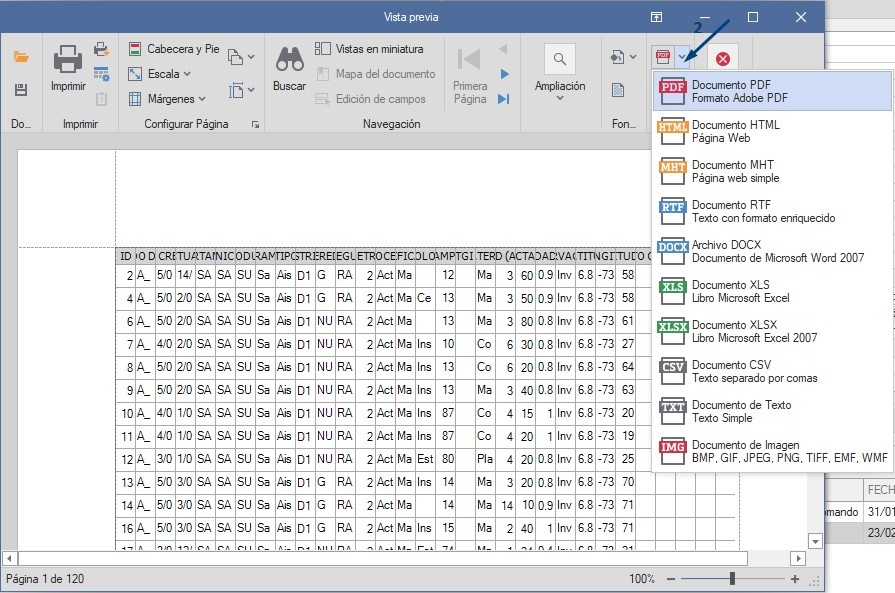Expand the Escala dropdown
Viewport: 895px width, 593px height.
tap(163, 74)
